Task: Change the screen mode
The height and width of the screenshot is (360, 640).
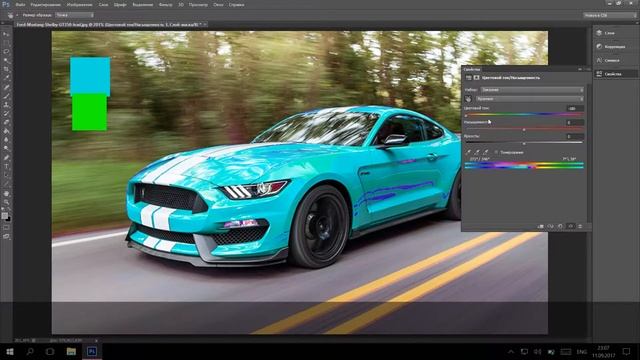Action: click(x=6, y=236)
